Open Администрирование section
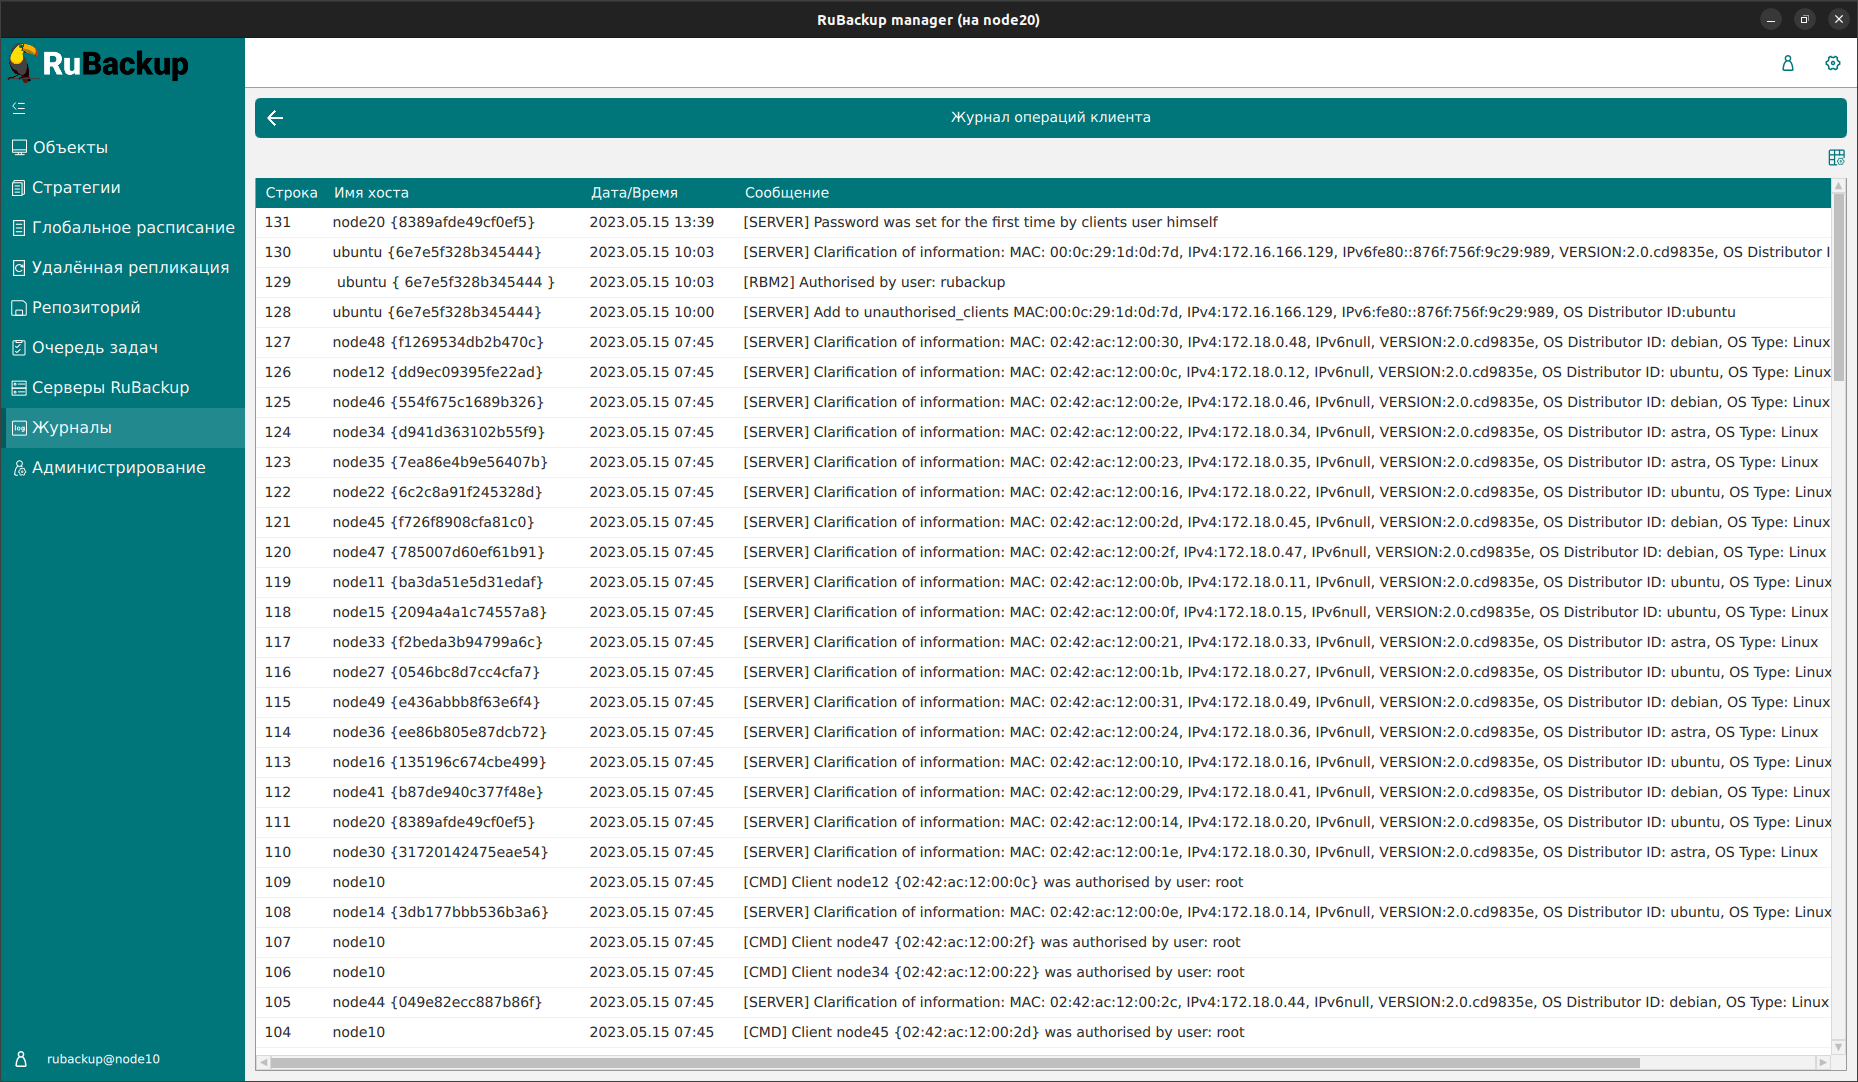Image resolution: width=1858 pixels, height=1082 pixels. 118,468
